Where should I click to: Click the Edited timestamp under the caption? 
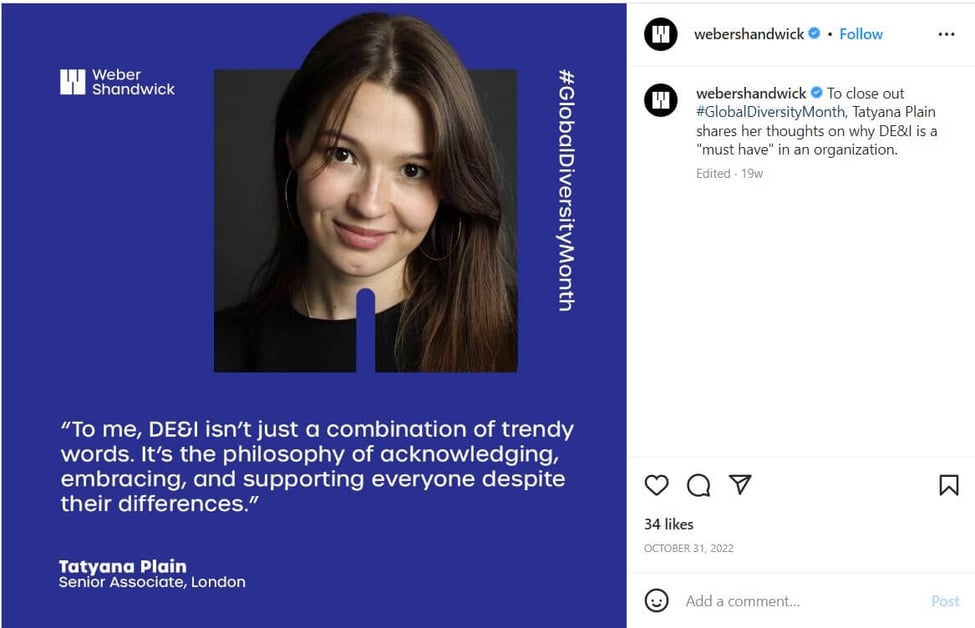712,173
